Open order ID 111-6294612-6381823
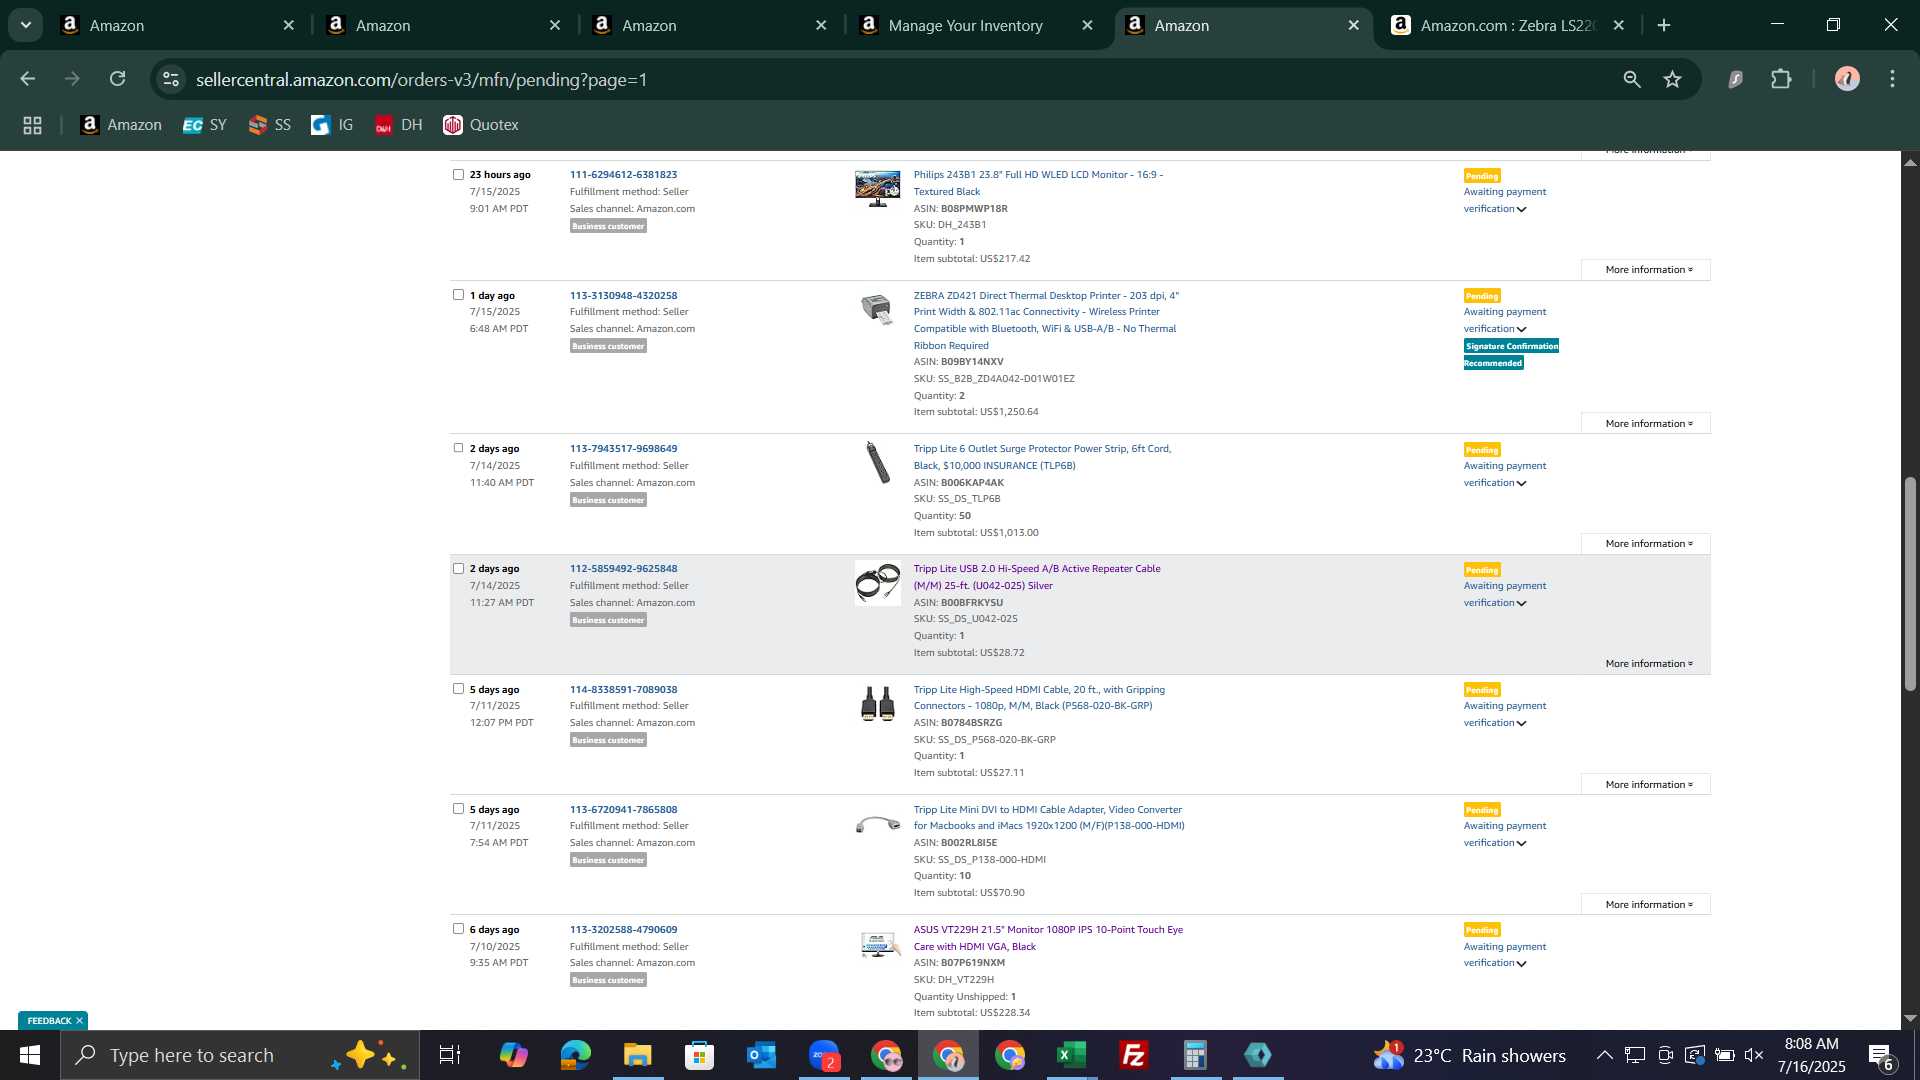The height and width of the screenshot is (1080, 1920). pyautogui.click(x=623, y=175)
